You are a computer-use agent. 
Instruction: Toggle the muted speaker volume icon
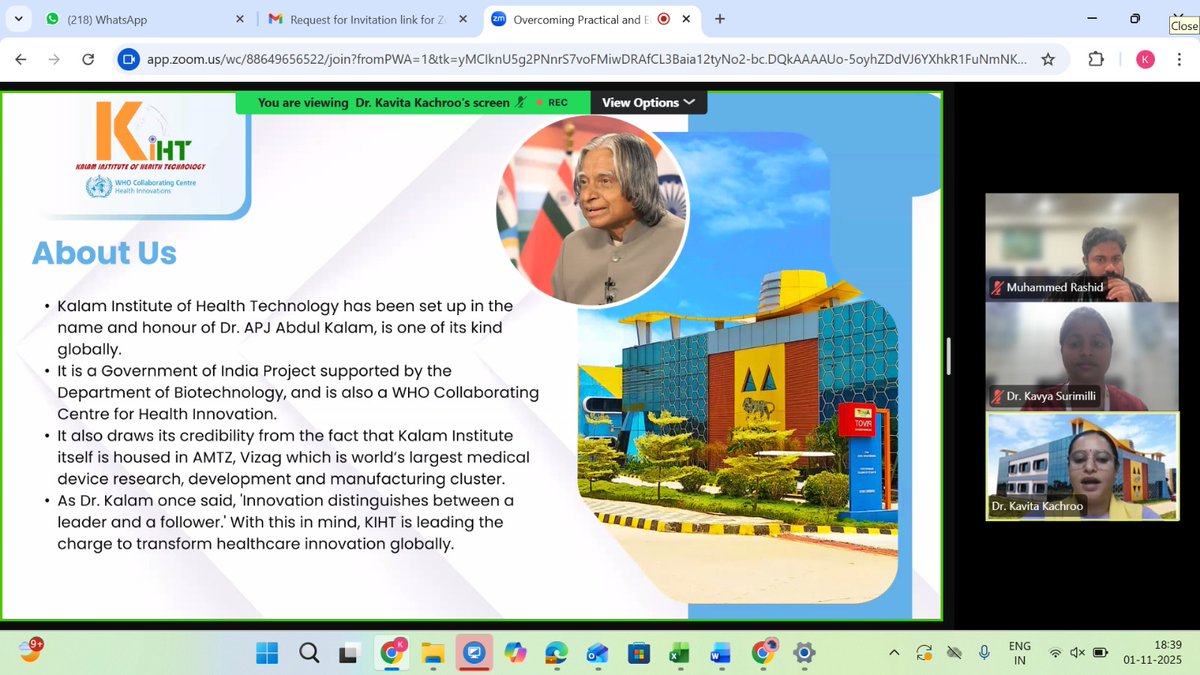pos(1077,653)
